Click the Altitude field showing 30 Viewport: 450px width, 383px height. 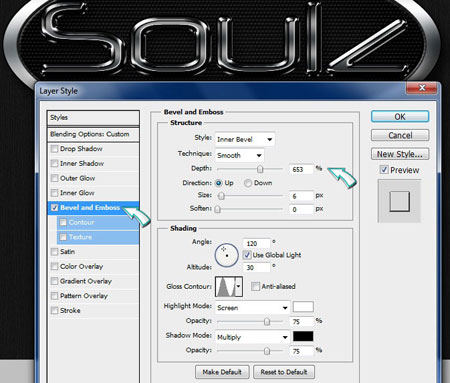click(257, 267)
